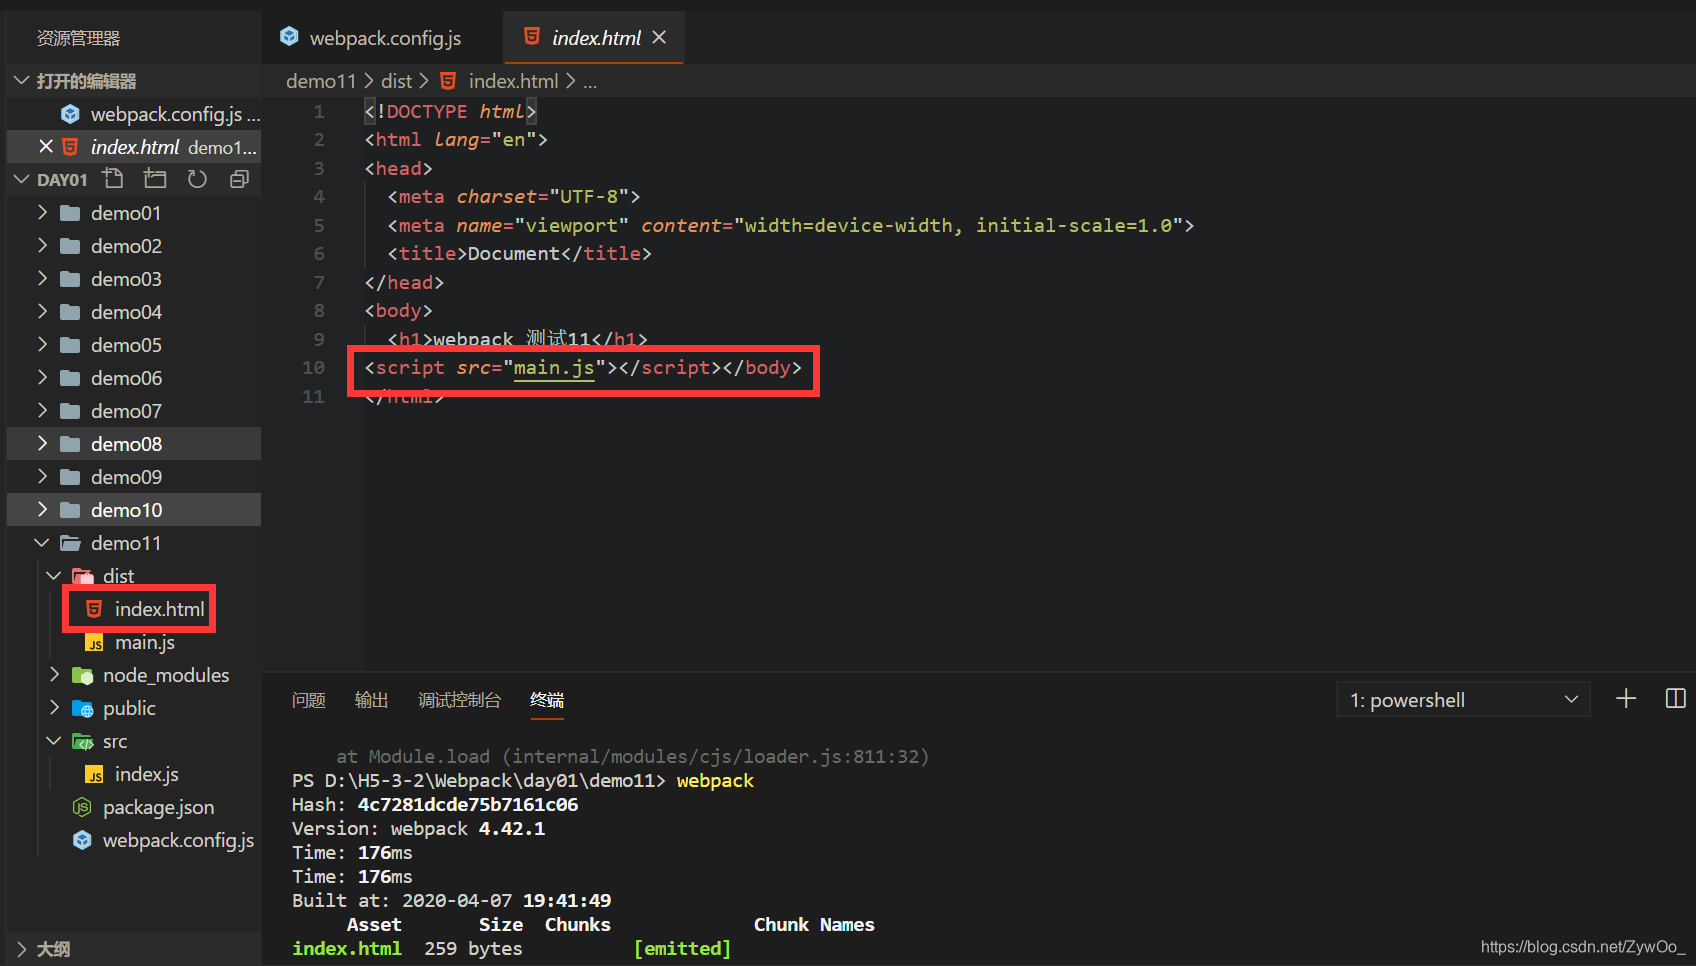
Task: Select the demo03 folder
Action: tap(134, 279)
